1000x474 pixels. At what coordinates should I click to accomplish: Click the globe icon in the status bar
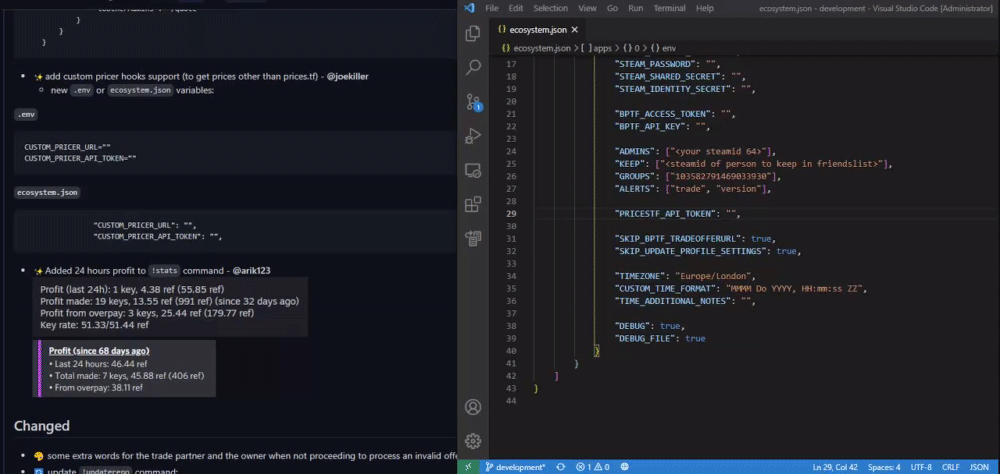pyautogui.click(x=624, y=467)
